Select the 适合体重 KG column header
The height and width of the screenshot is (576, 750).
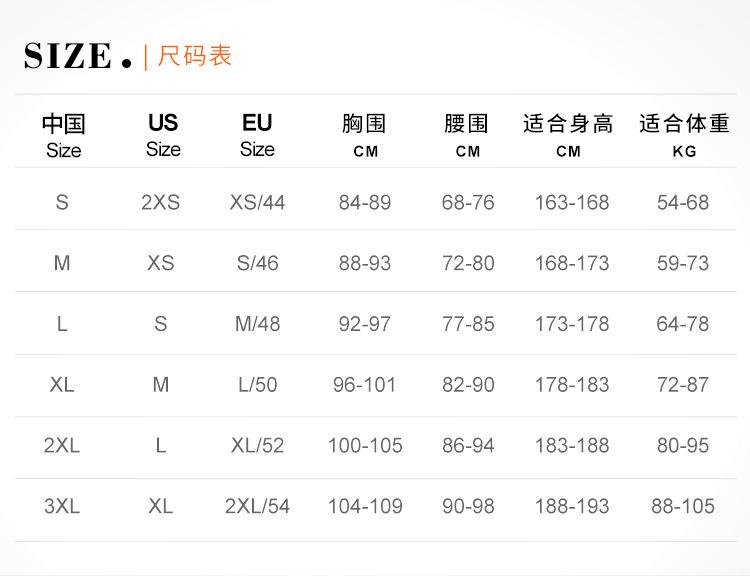(x=684, y=135)
